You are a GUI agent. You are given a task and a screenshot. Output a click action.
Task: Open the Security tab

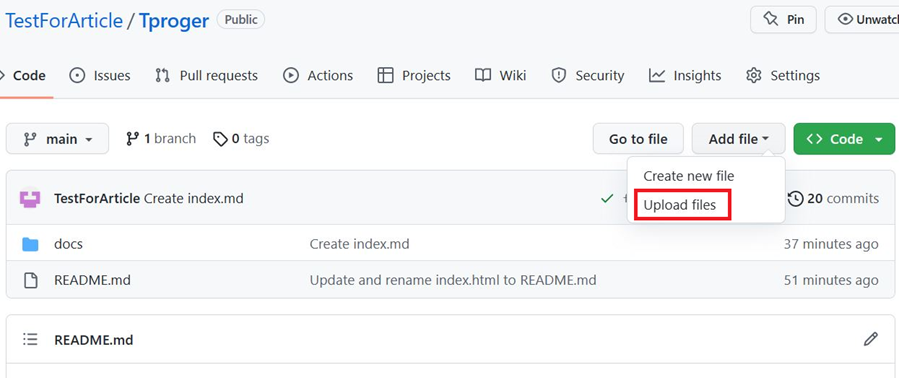point(588,76)
